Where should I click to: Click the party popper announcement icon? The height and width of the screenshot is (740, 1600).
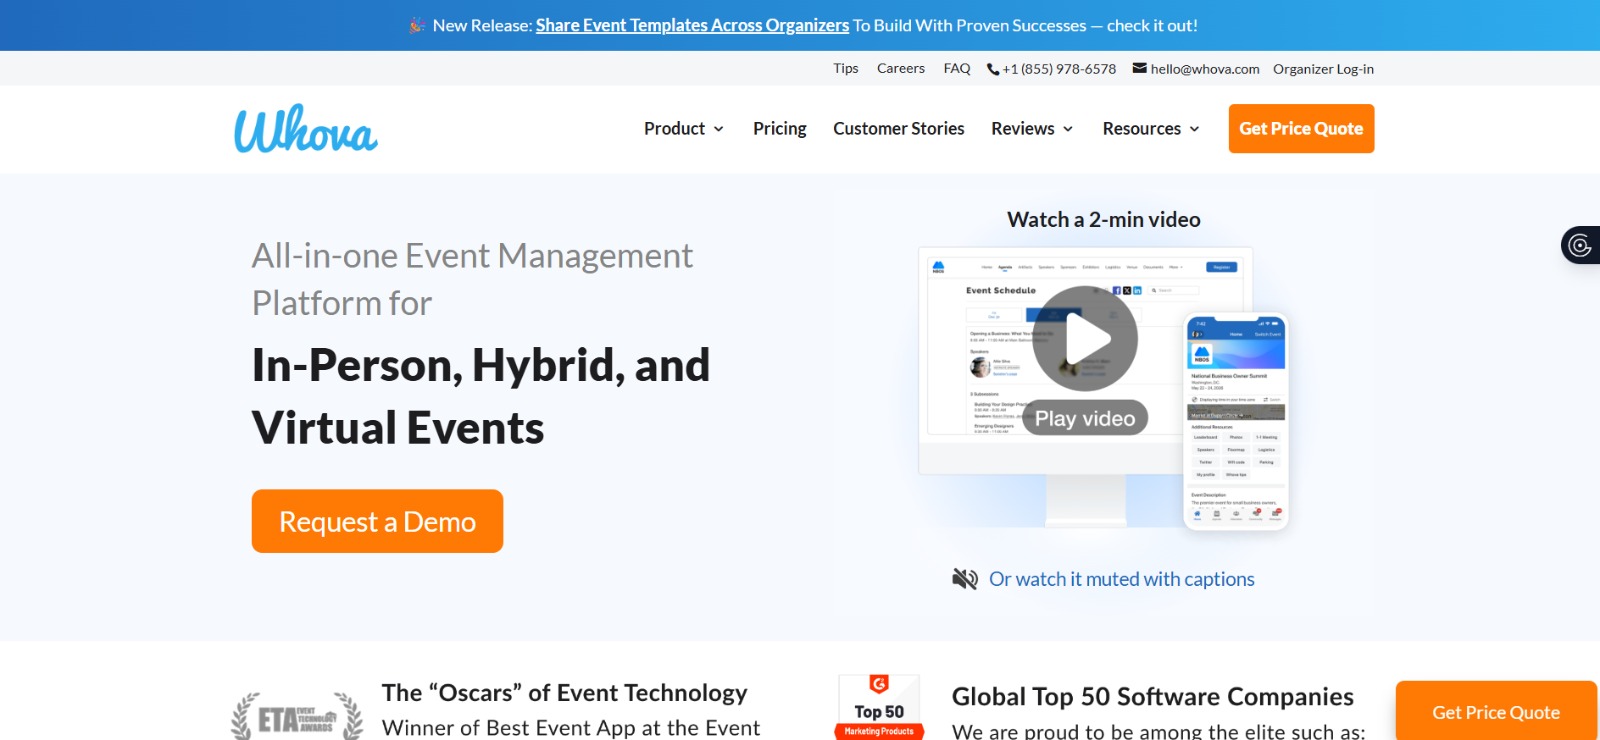(417, 26)
